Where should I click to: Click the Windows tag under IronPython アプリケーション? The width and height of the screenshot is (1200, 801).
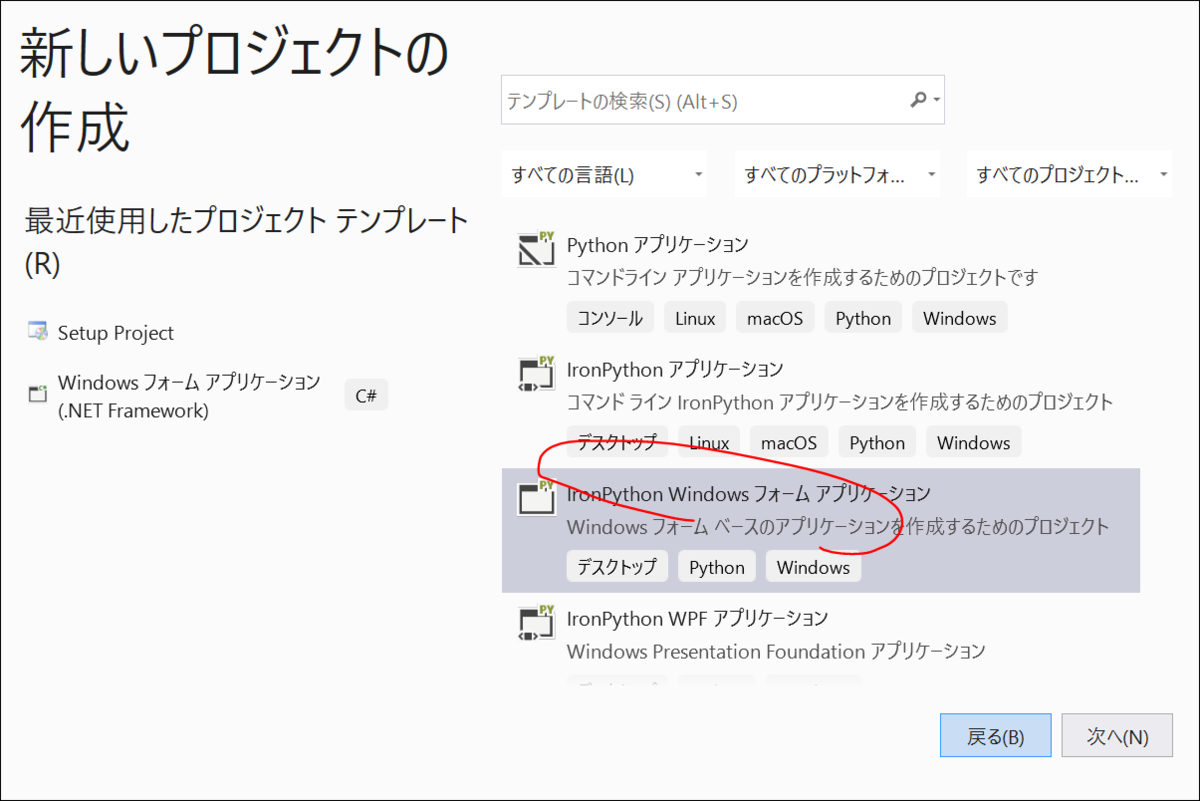point(974,442)
